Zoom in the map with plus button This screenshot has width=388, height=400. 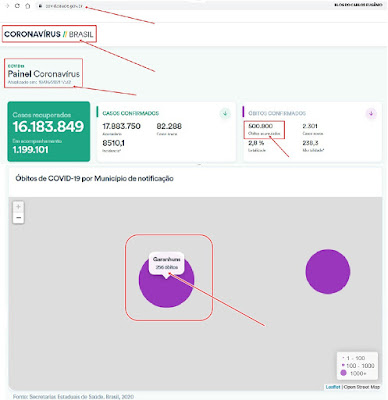18,207
